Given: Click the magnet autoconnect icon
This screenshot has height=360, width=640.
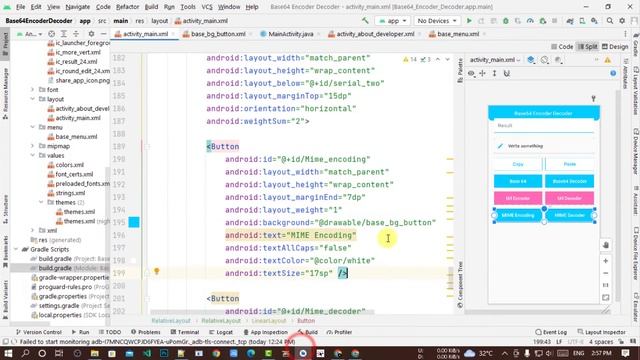Looking at the screenshot, I should tap(507, 73).
